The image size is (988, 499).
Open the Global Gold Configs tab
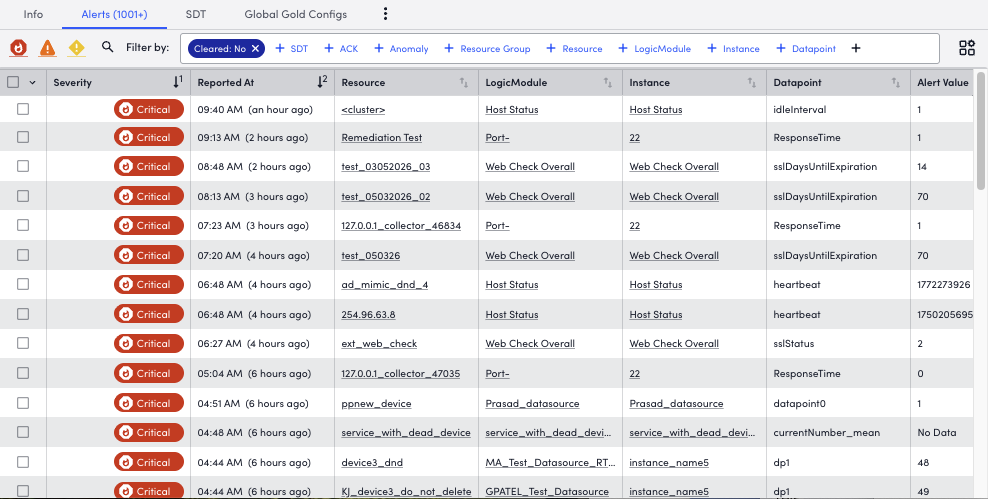click(x=295, y=14)
